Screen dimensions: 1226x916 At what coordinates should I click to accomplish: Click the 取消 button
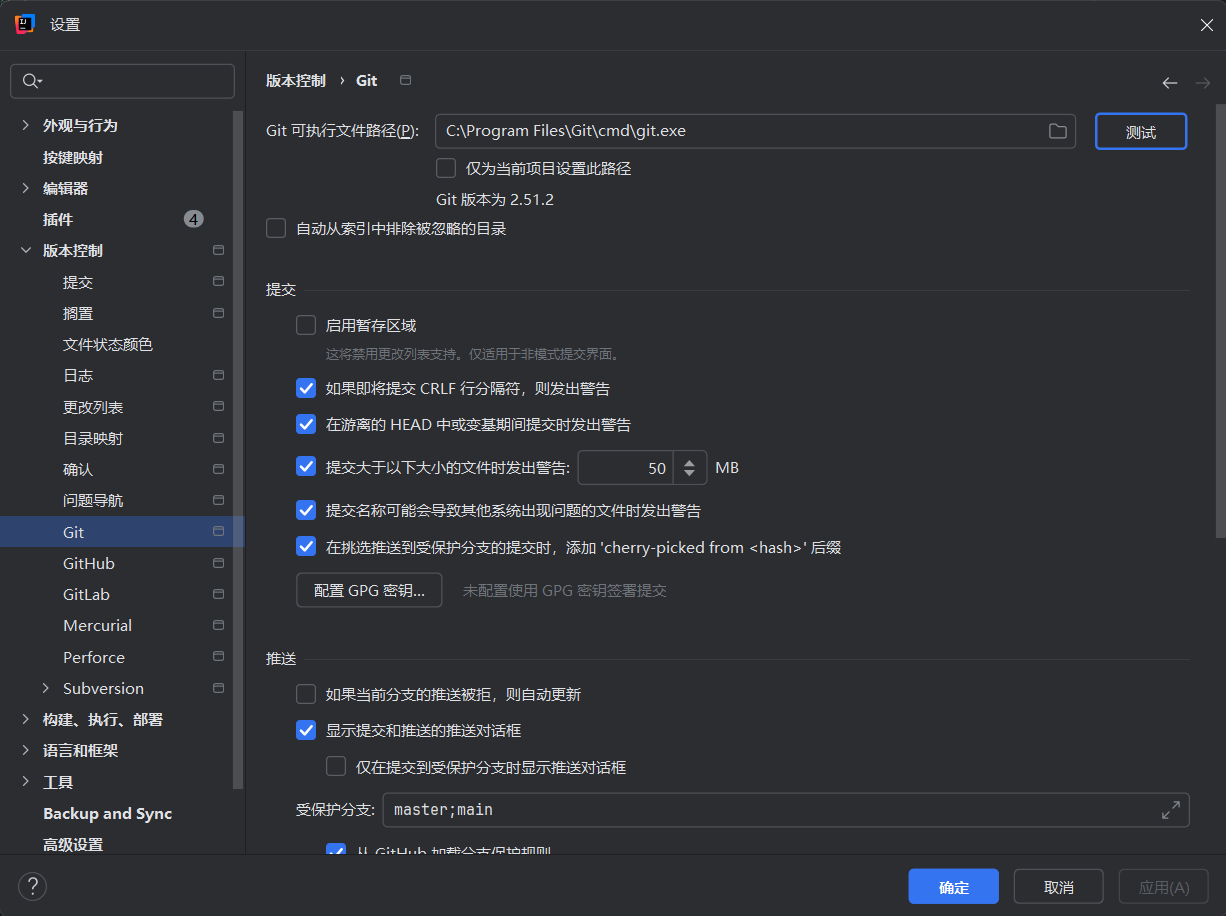pyautogui.click(x=1059, y=887)
